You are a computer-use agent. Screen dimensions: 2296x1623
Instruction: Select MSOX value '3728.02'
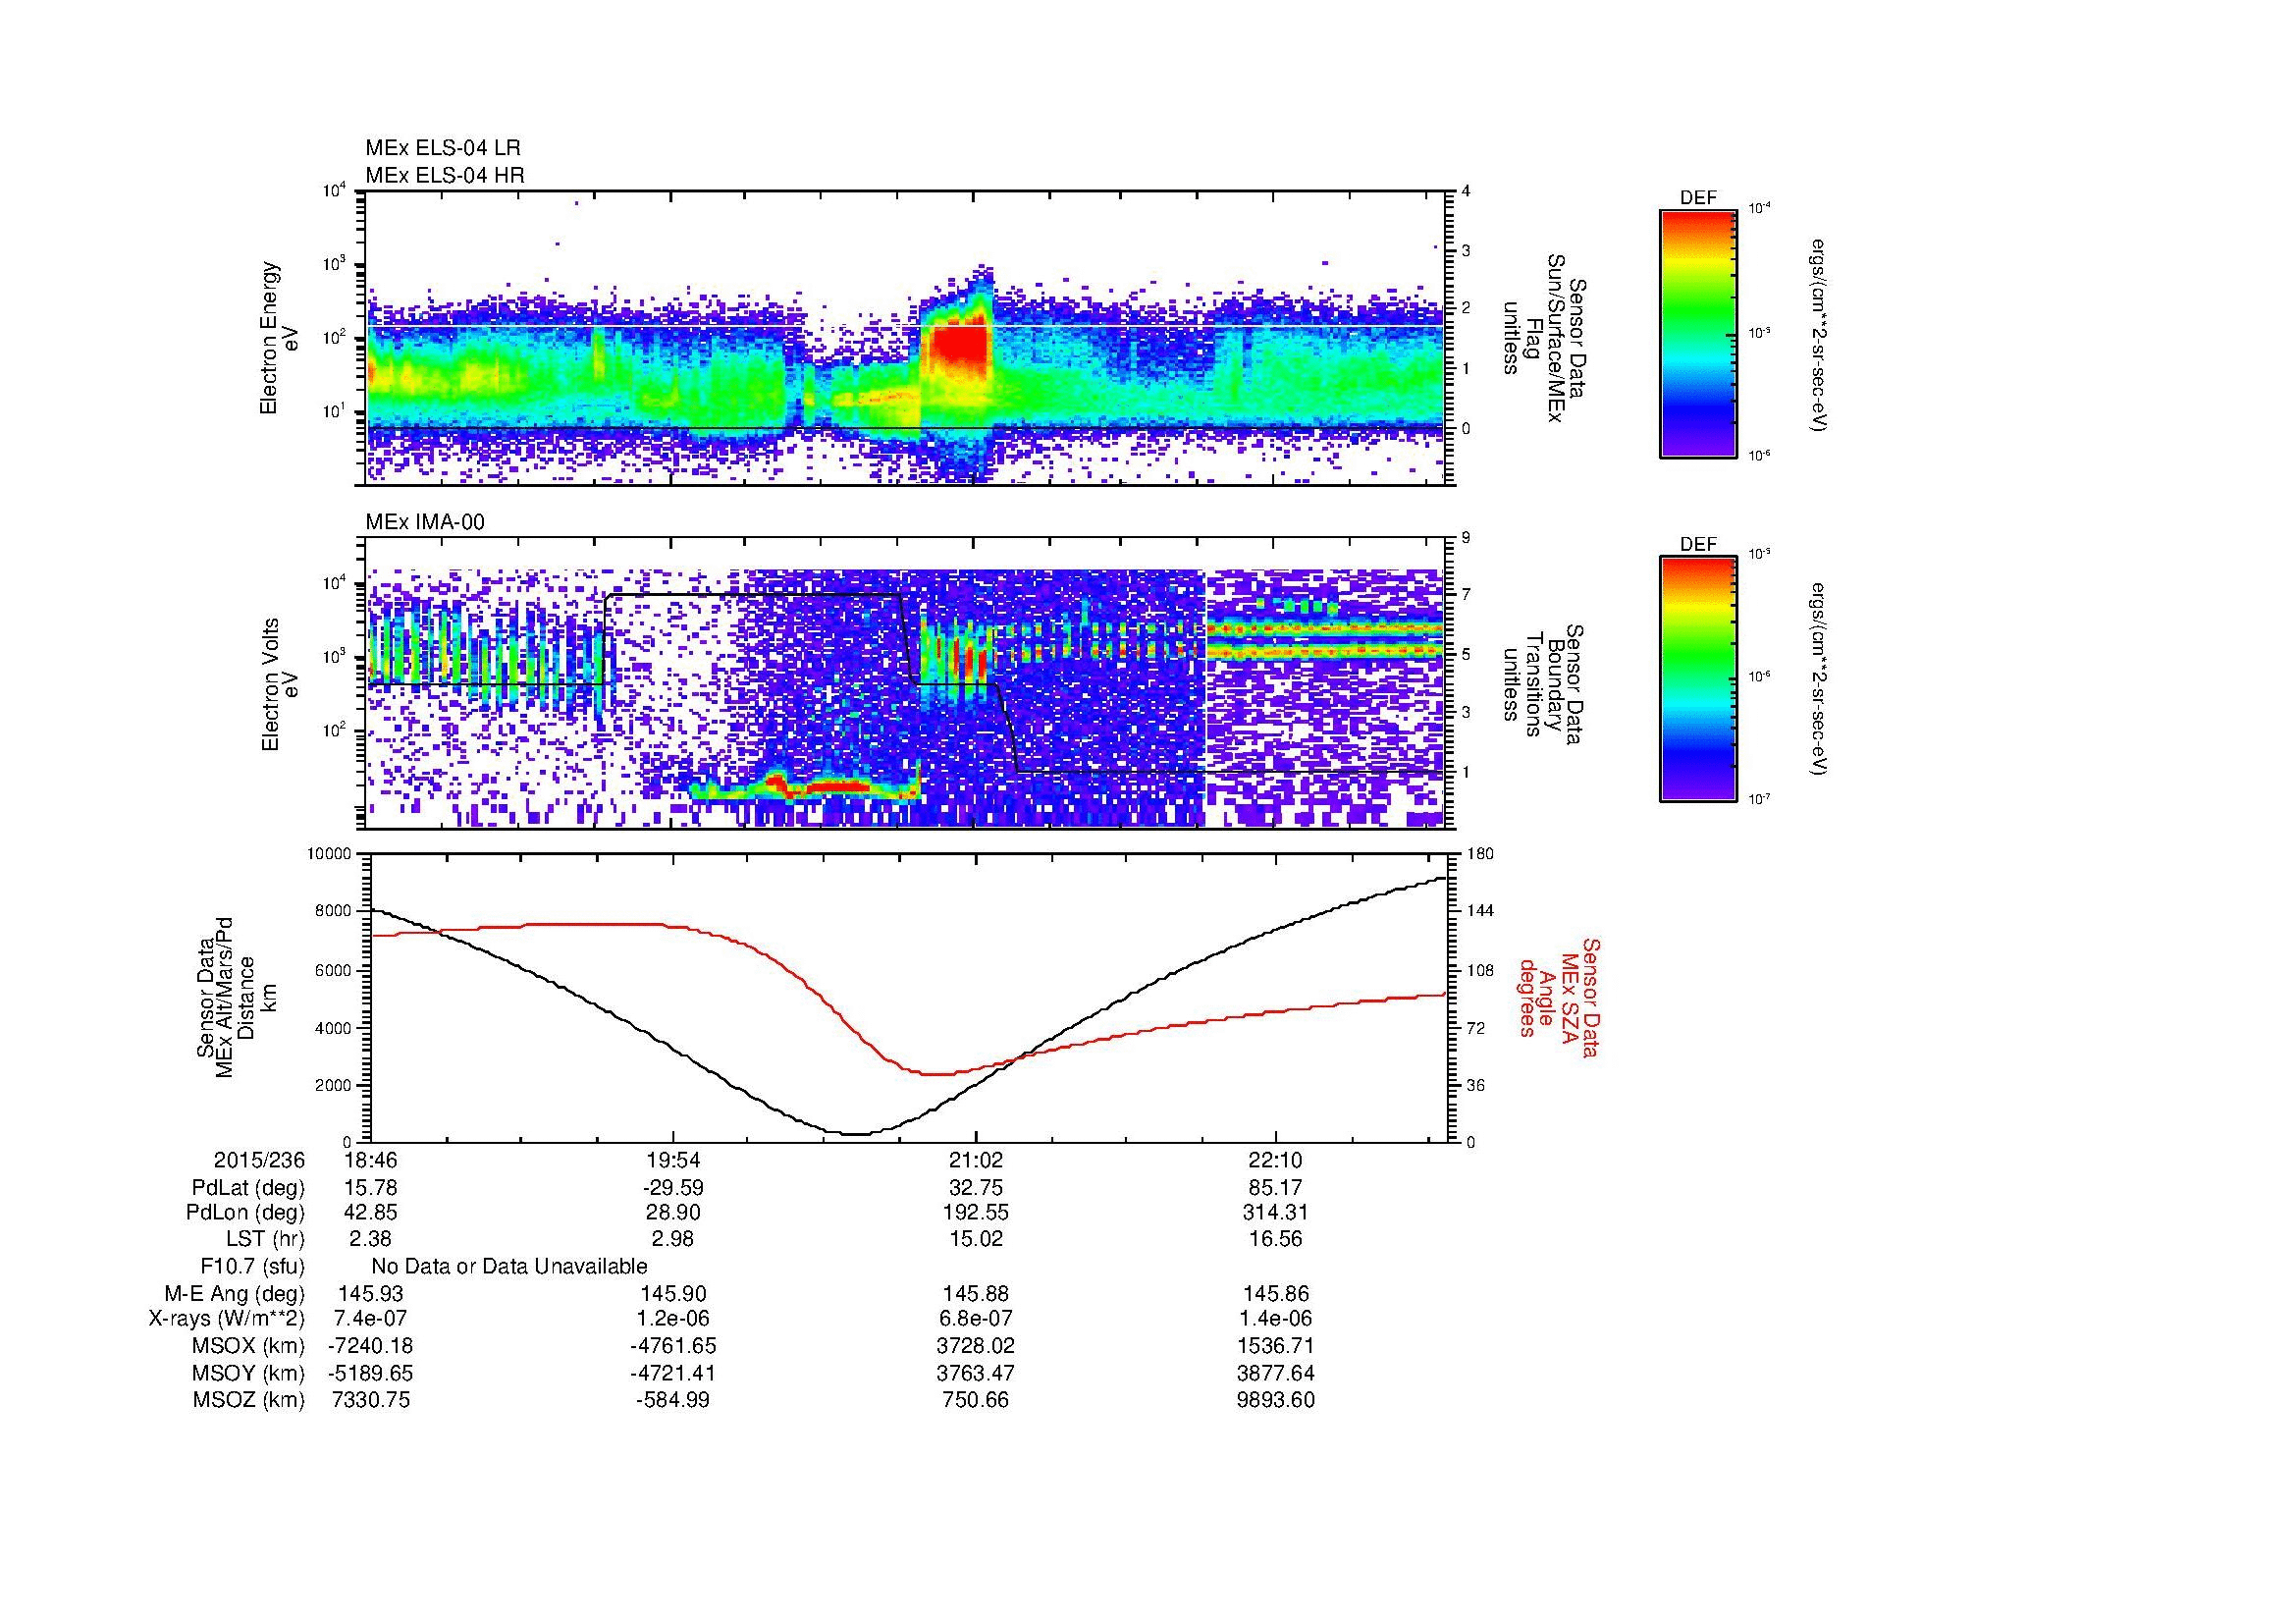tap(975, 1346)
